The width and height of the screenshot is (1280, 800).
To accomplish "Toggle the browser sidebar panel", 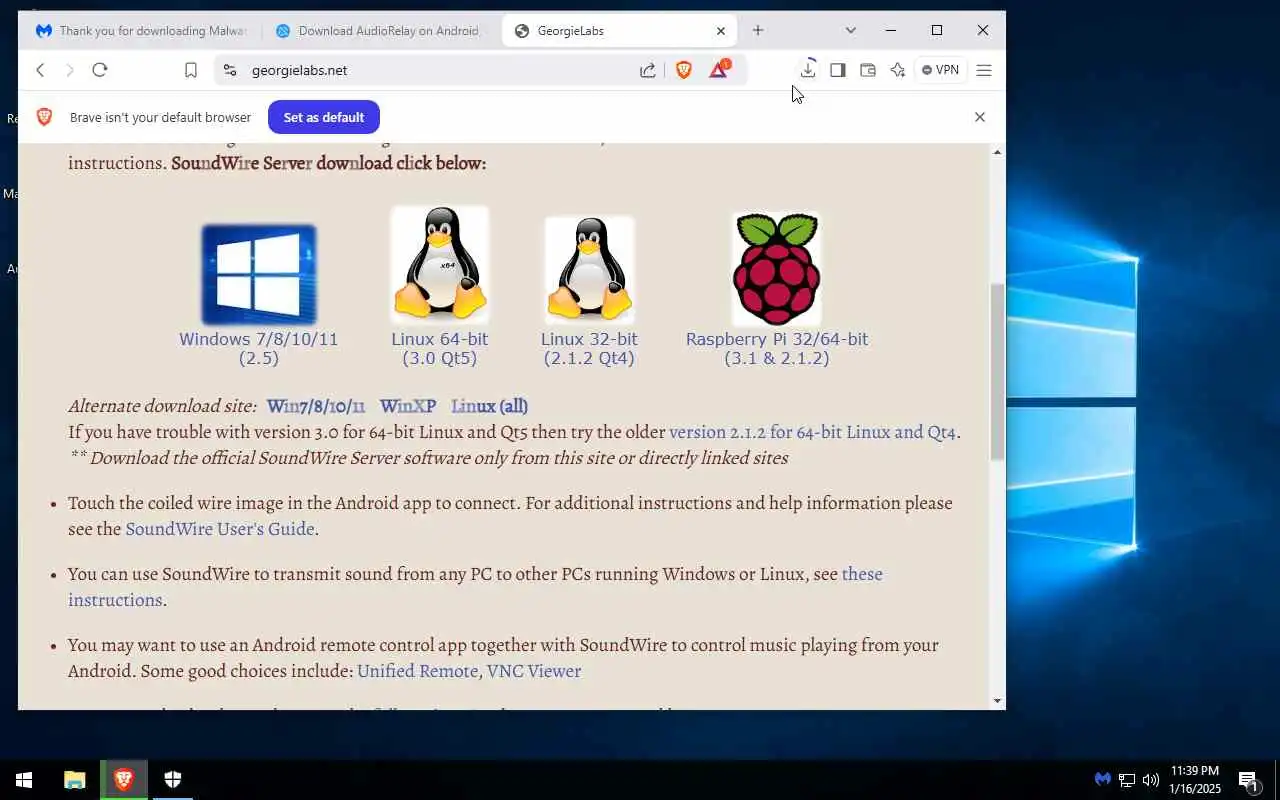I will coord(838,70).
